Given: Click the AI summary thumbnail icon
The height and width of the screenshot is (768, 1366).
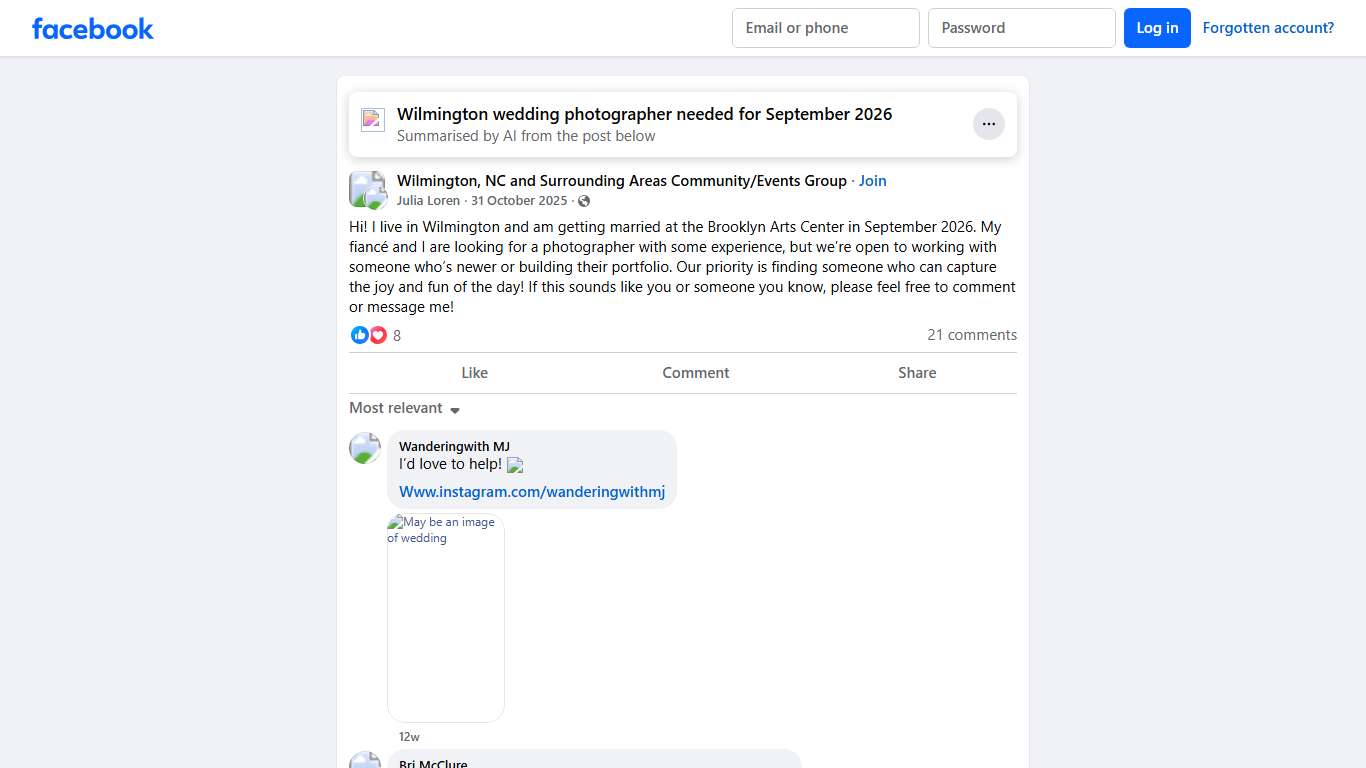Looking at the screenshot, I should pyautogui.click(x=373, y=120).
